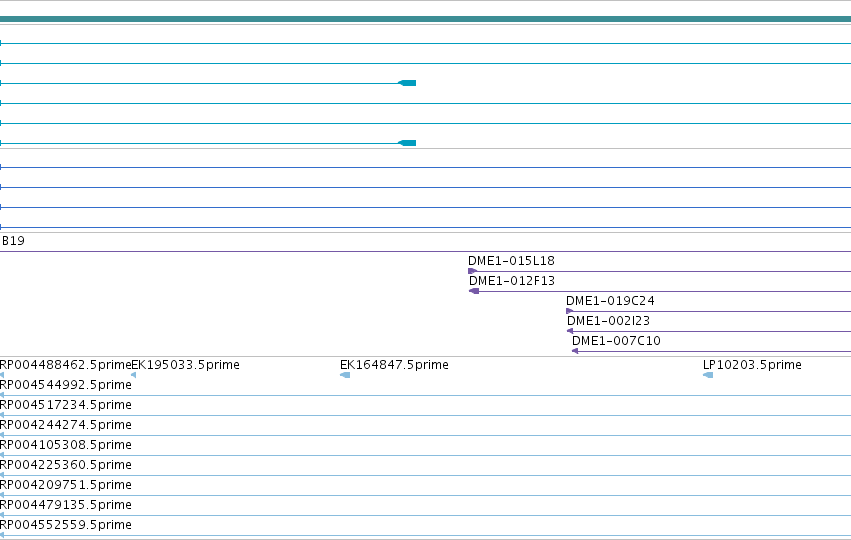This screenshot has width=851, height=540.
Task: Click the RP004209751.5prime label
Action: [66, 486]
